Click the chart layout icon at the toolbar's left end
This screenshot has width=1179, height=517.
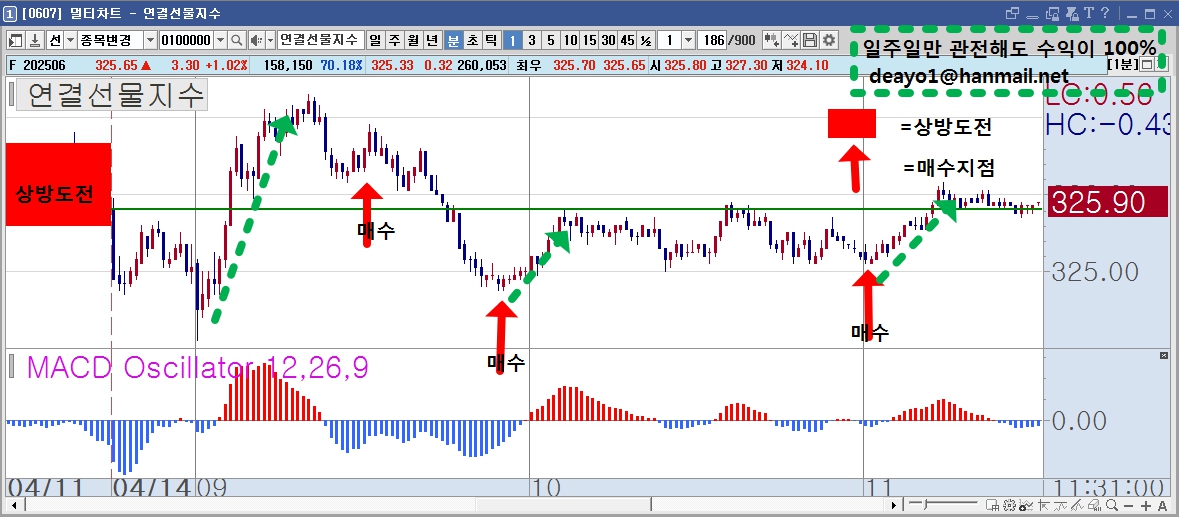tap(16, 40)
